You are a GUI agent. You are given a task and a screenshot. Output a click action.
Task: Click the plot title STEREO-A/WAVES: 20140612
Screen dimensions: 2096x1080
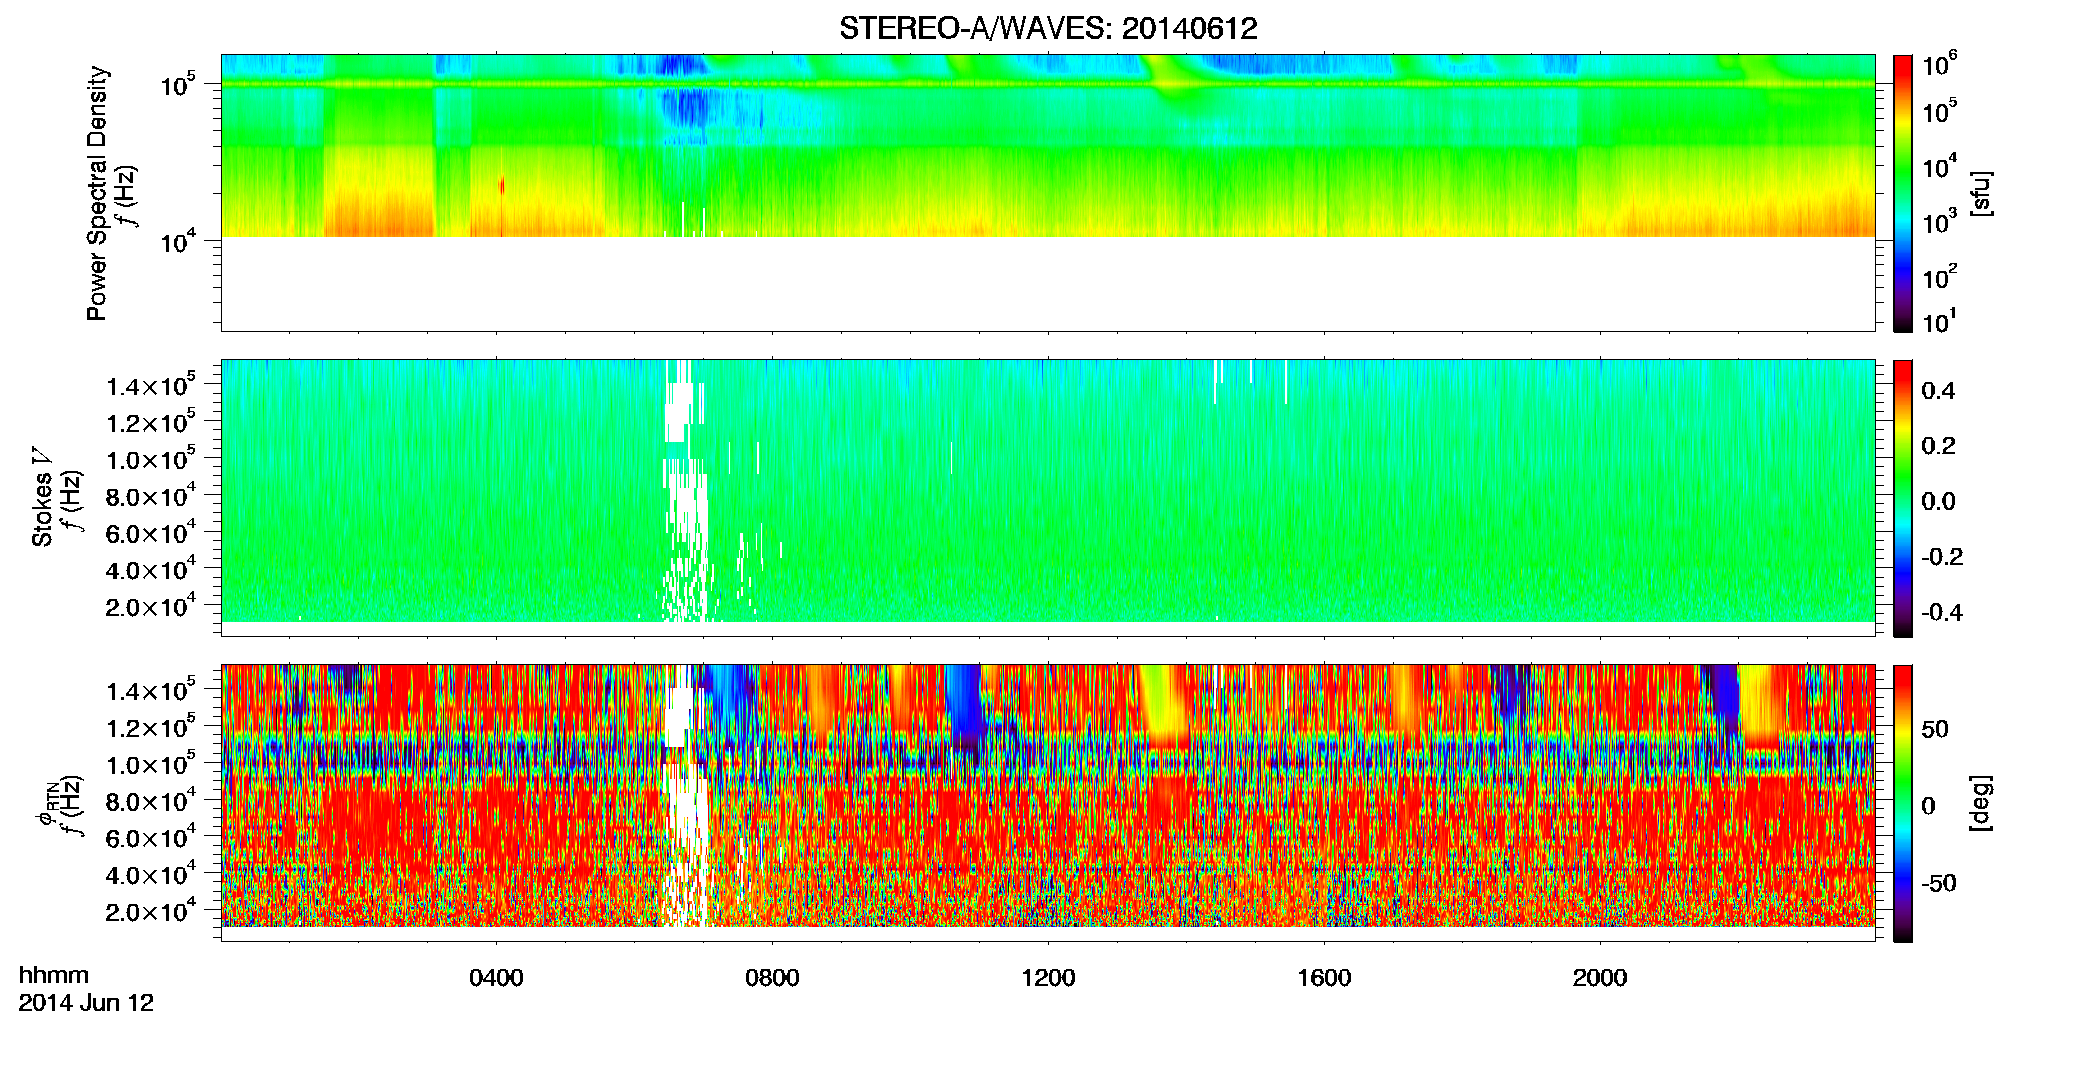1048,29
